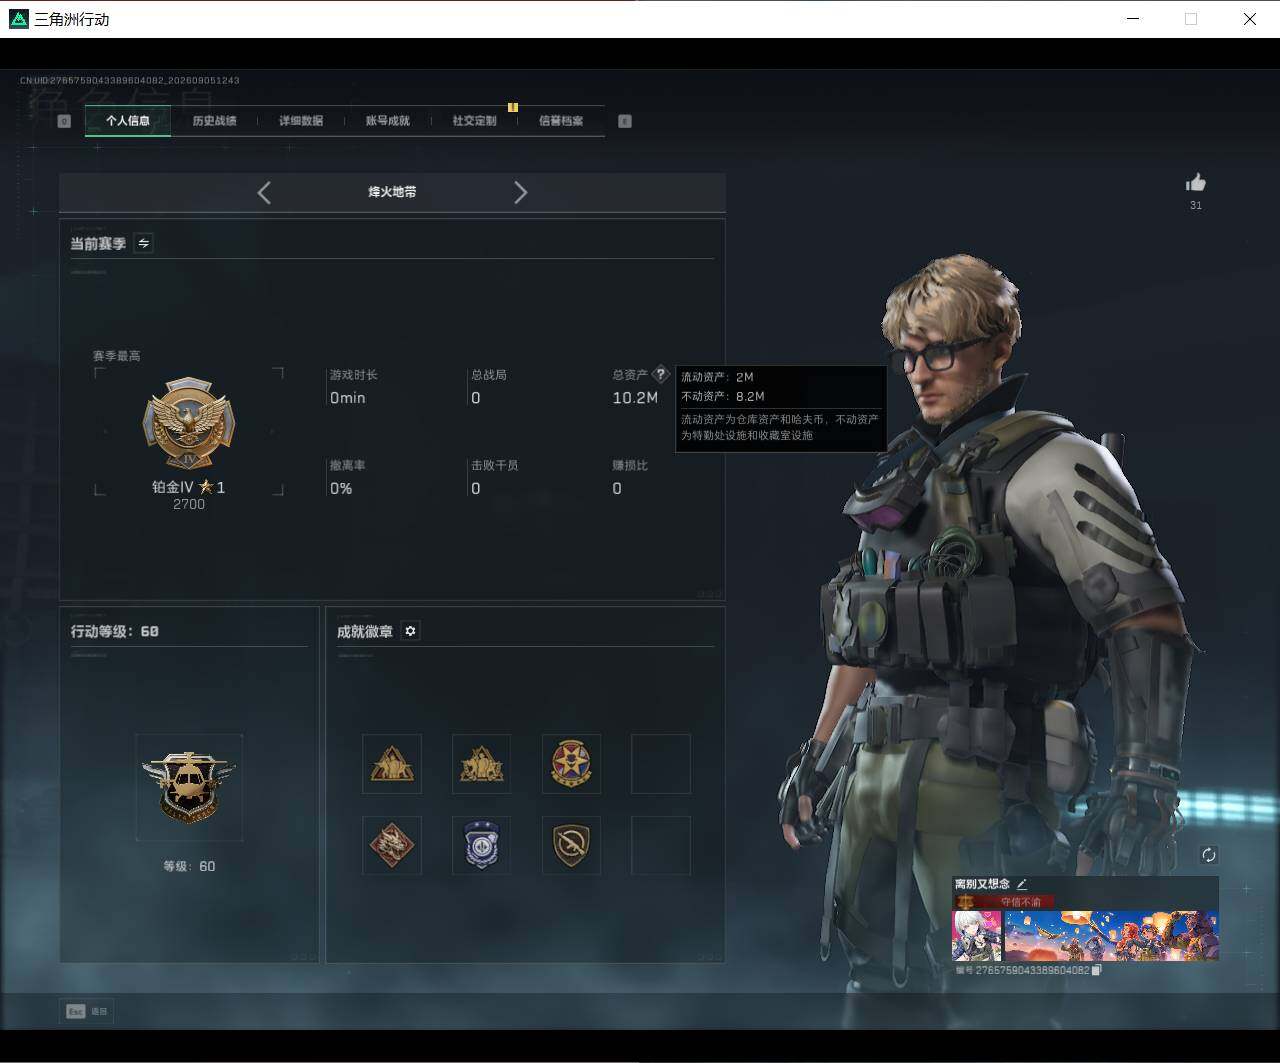Image resolution: width=1280 pixels, height=1063 pixels.
Task: Edit the nickname 离别又想念 with the pencil
Action: 1022,884
